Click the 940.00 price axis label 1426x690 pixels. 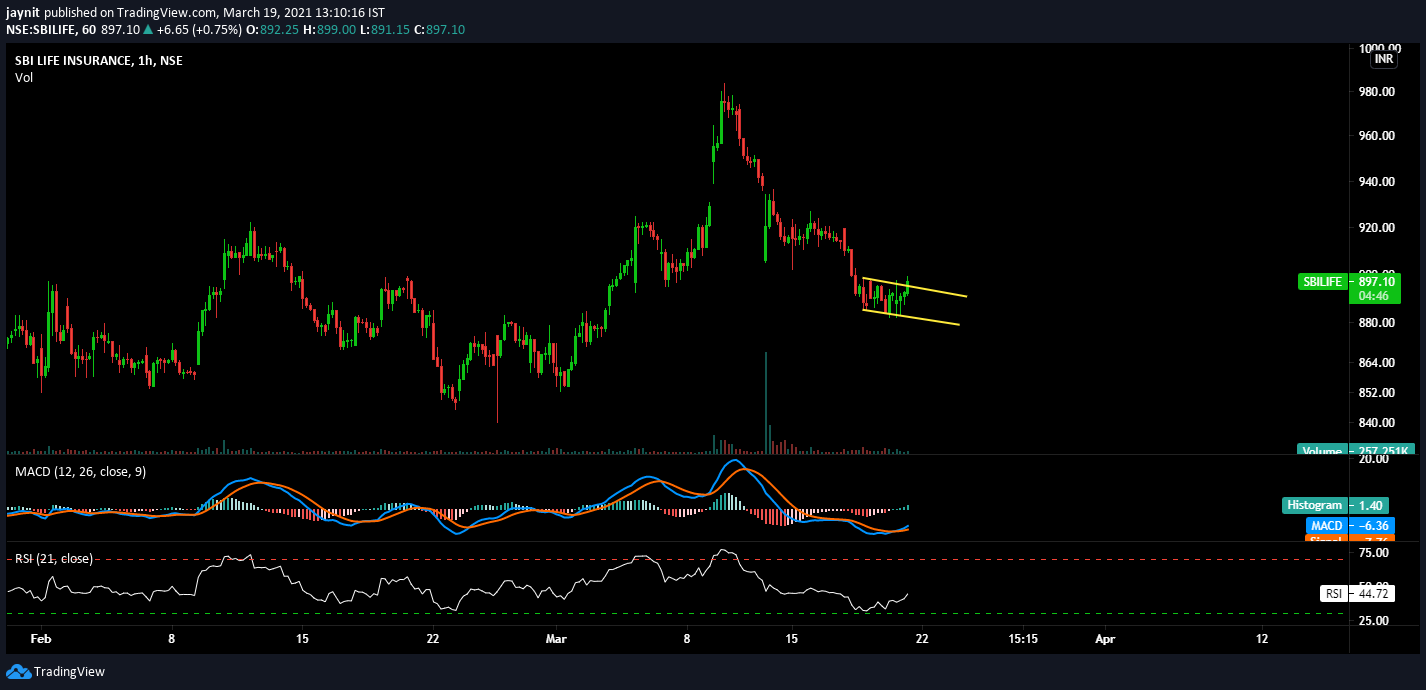pyautogui.click(x=1376, y=182)
